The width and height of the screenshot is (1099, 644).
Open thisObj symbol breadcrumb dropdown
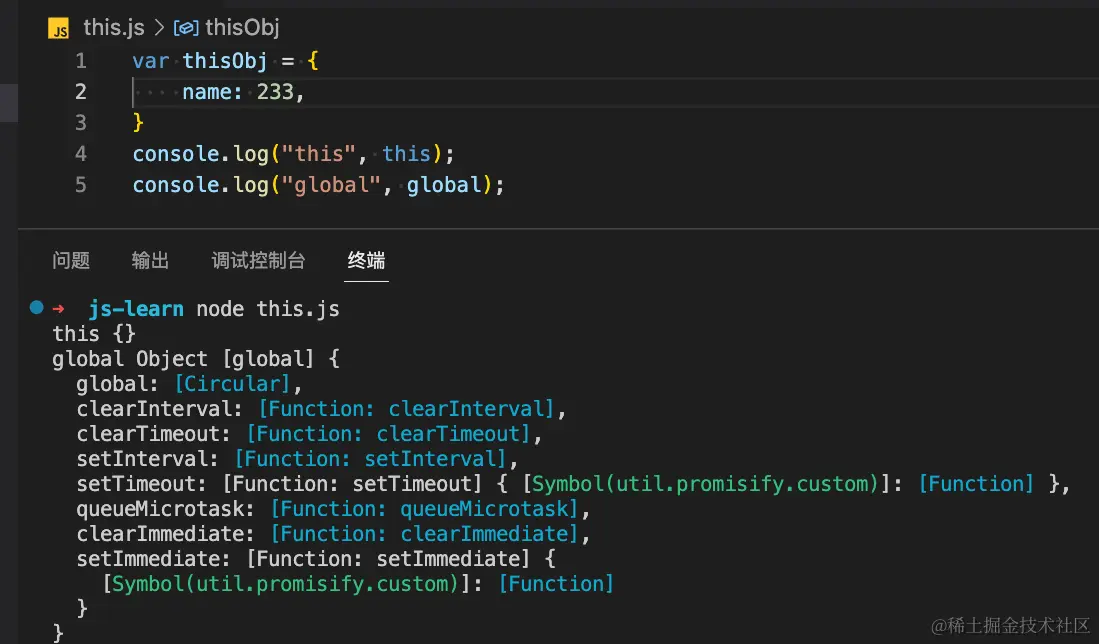[242, 28]
